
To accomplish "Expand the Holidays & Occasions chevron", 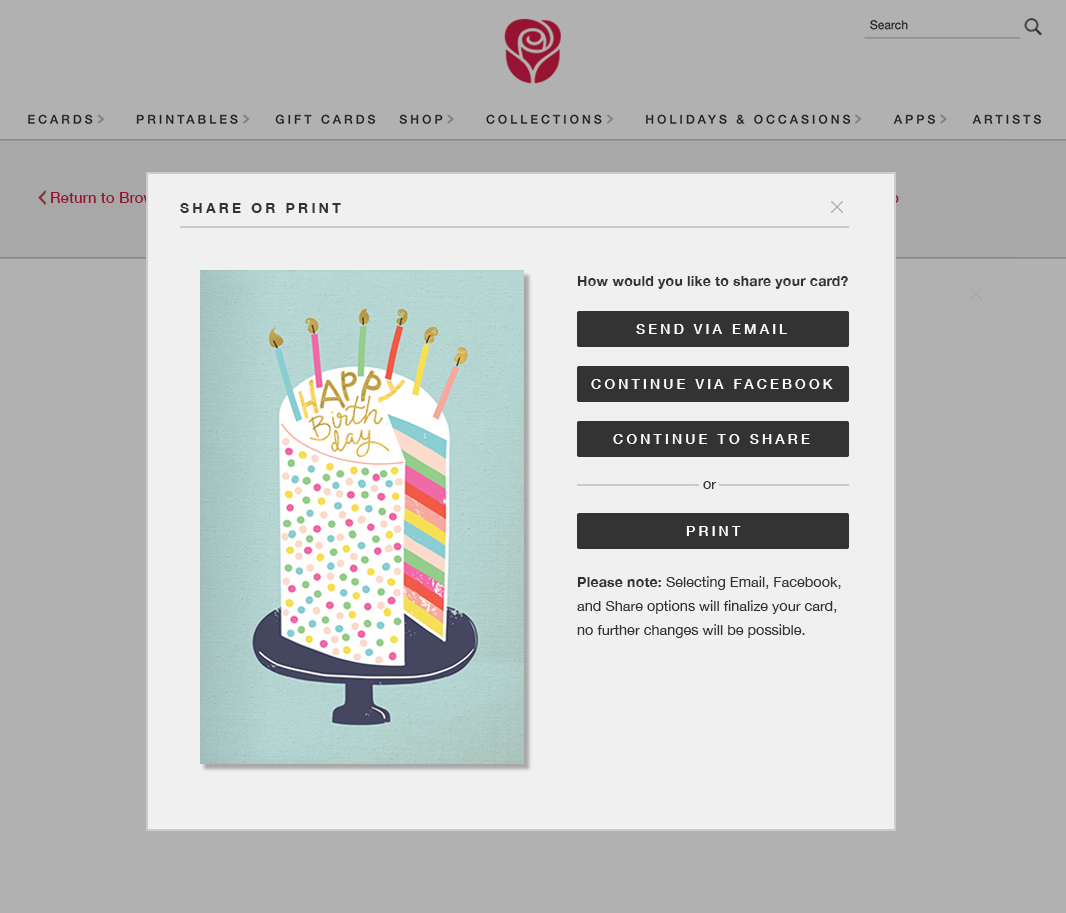I will pyautogui.click(x=859, y=120).
